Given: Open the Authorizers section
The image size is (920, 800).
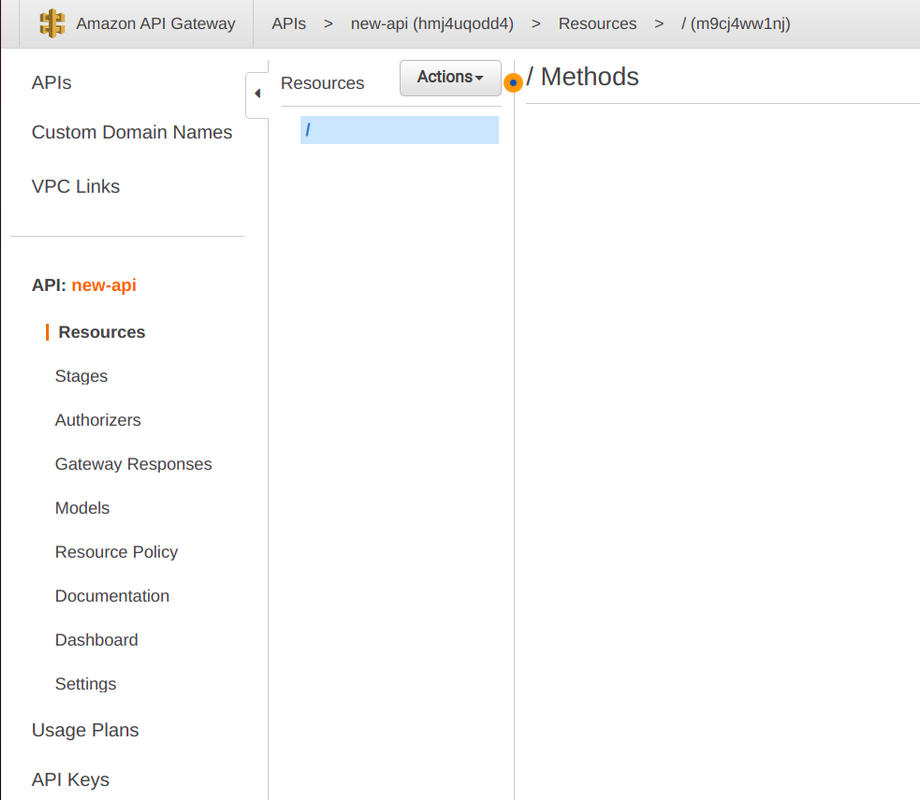Looking at the screenshot, I should 98,420.
